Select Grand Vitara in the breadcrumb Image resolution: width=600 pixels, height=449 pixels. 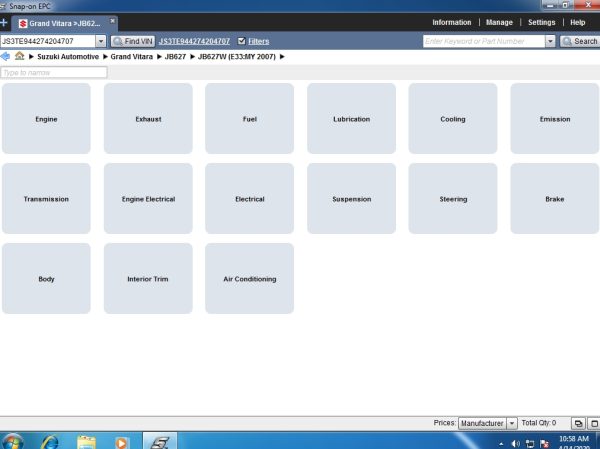131,57
